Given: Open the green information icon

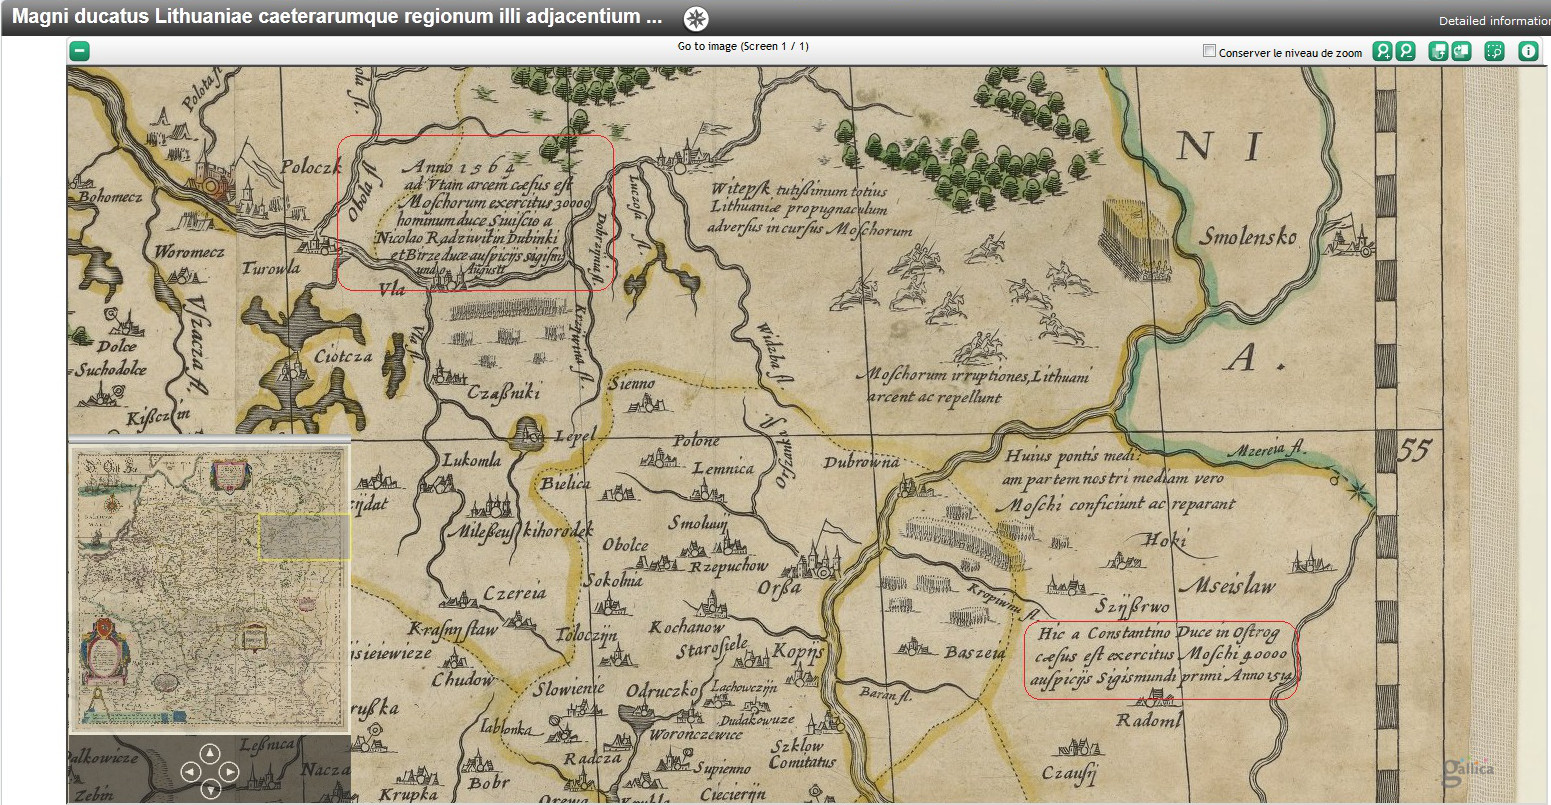Looking at the screenshot, I should coord(1528,51).
